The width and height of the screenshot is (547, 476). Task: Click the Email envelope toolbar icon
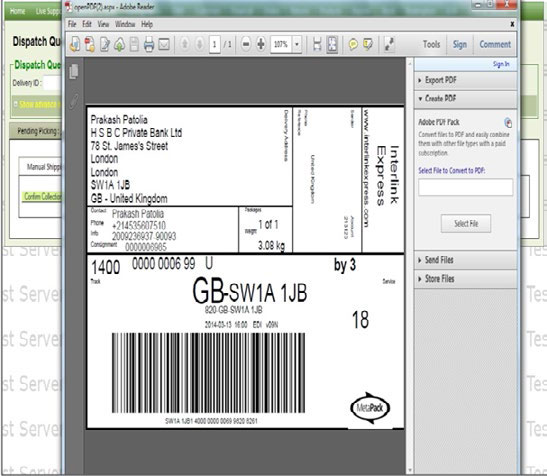tap(164, 44)
